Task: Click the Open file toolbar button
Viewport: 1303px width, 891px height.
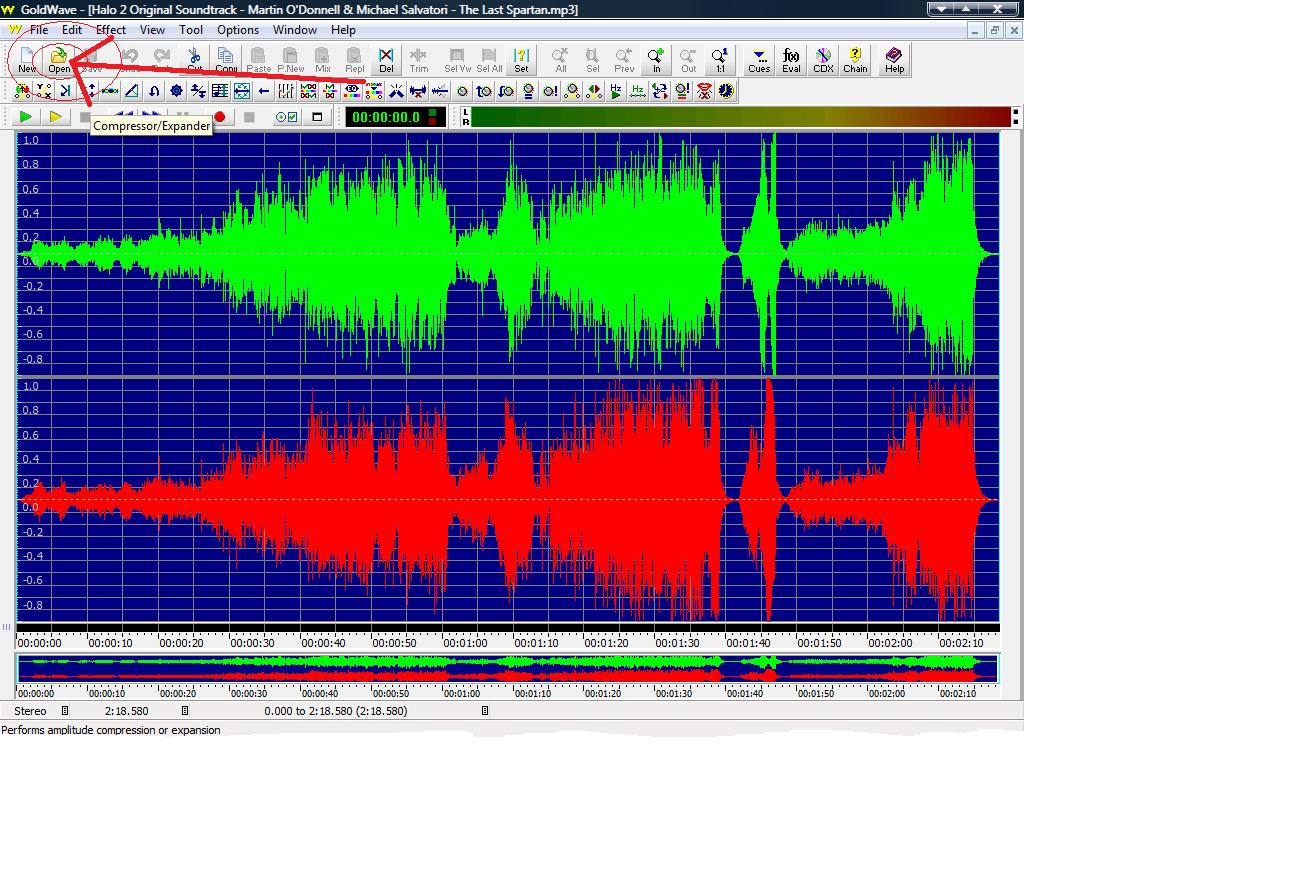Action: pyautogui.click(x=59, y=59)
